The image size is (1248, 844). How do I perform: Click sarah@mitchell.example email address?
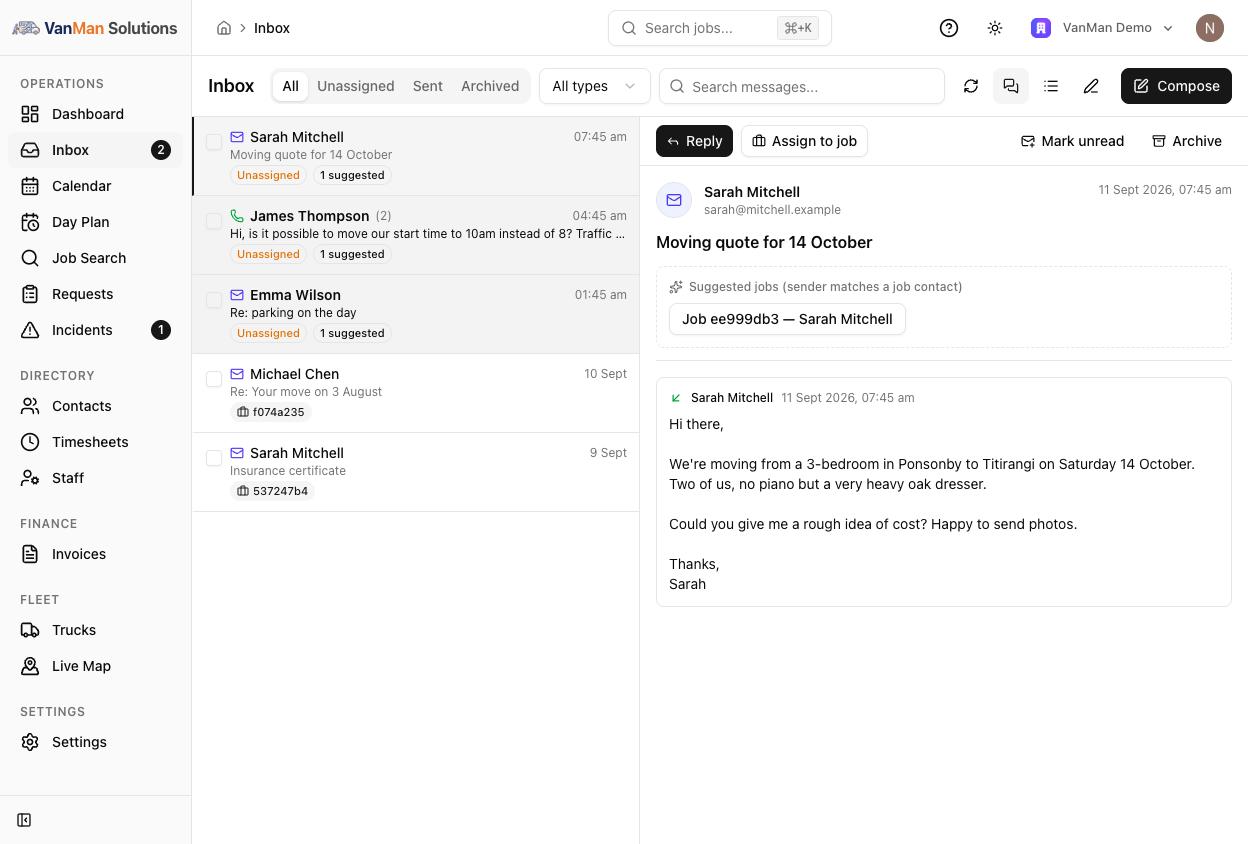pyautogui.click(x=772, y=210)
